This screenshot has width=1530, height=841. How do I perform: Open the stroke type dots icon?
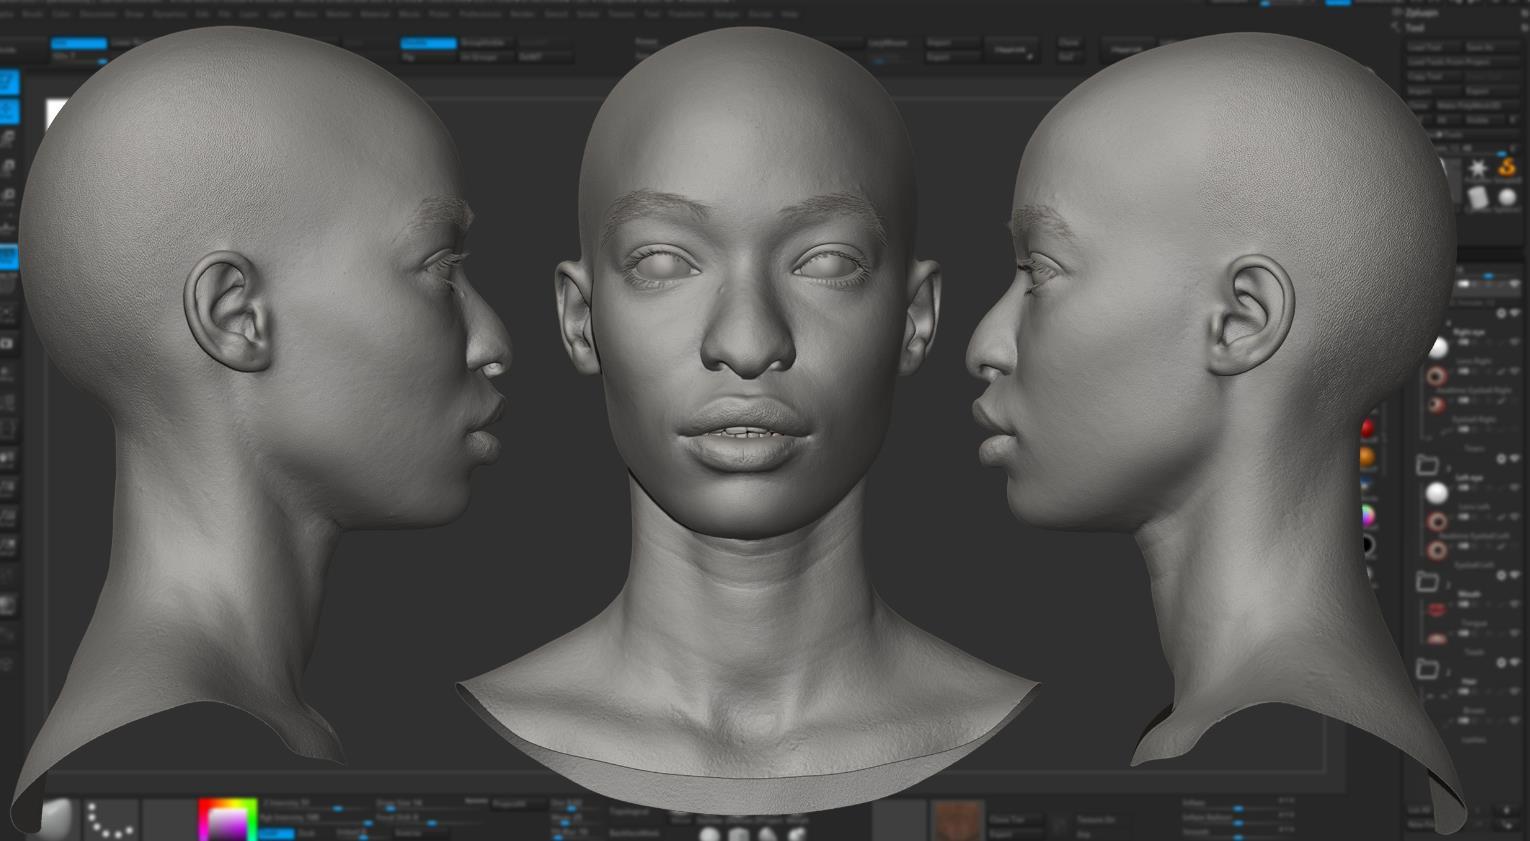pos(110,818)
